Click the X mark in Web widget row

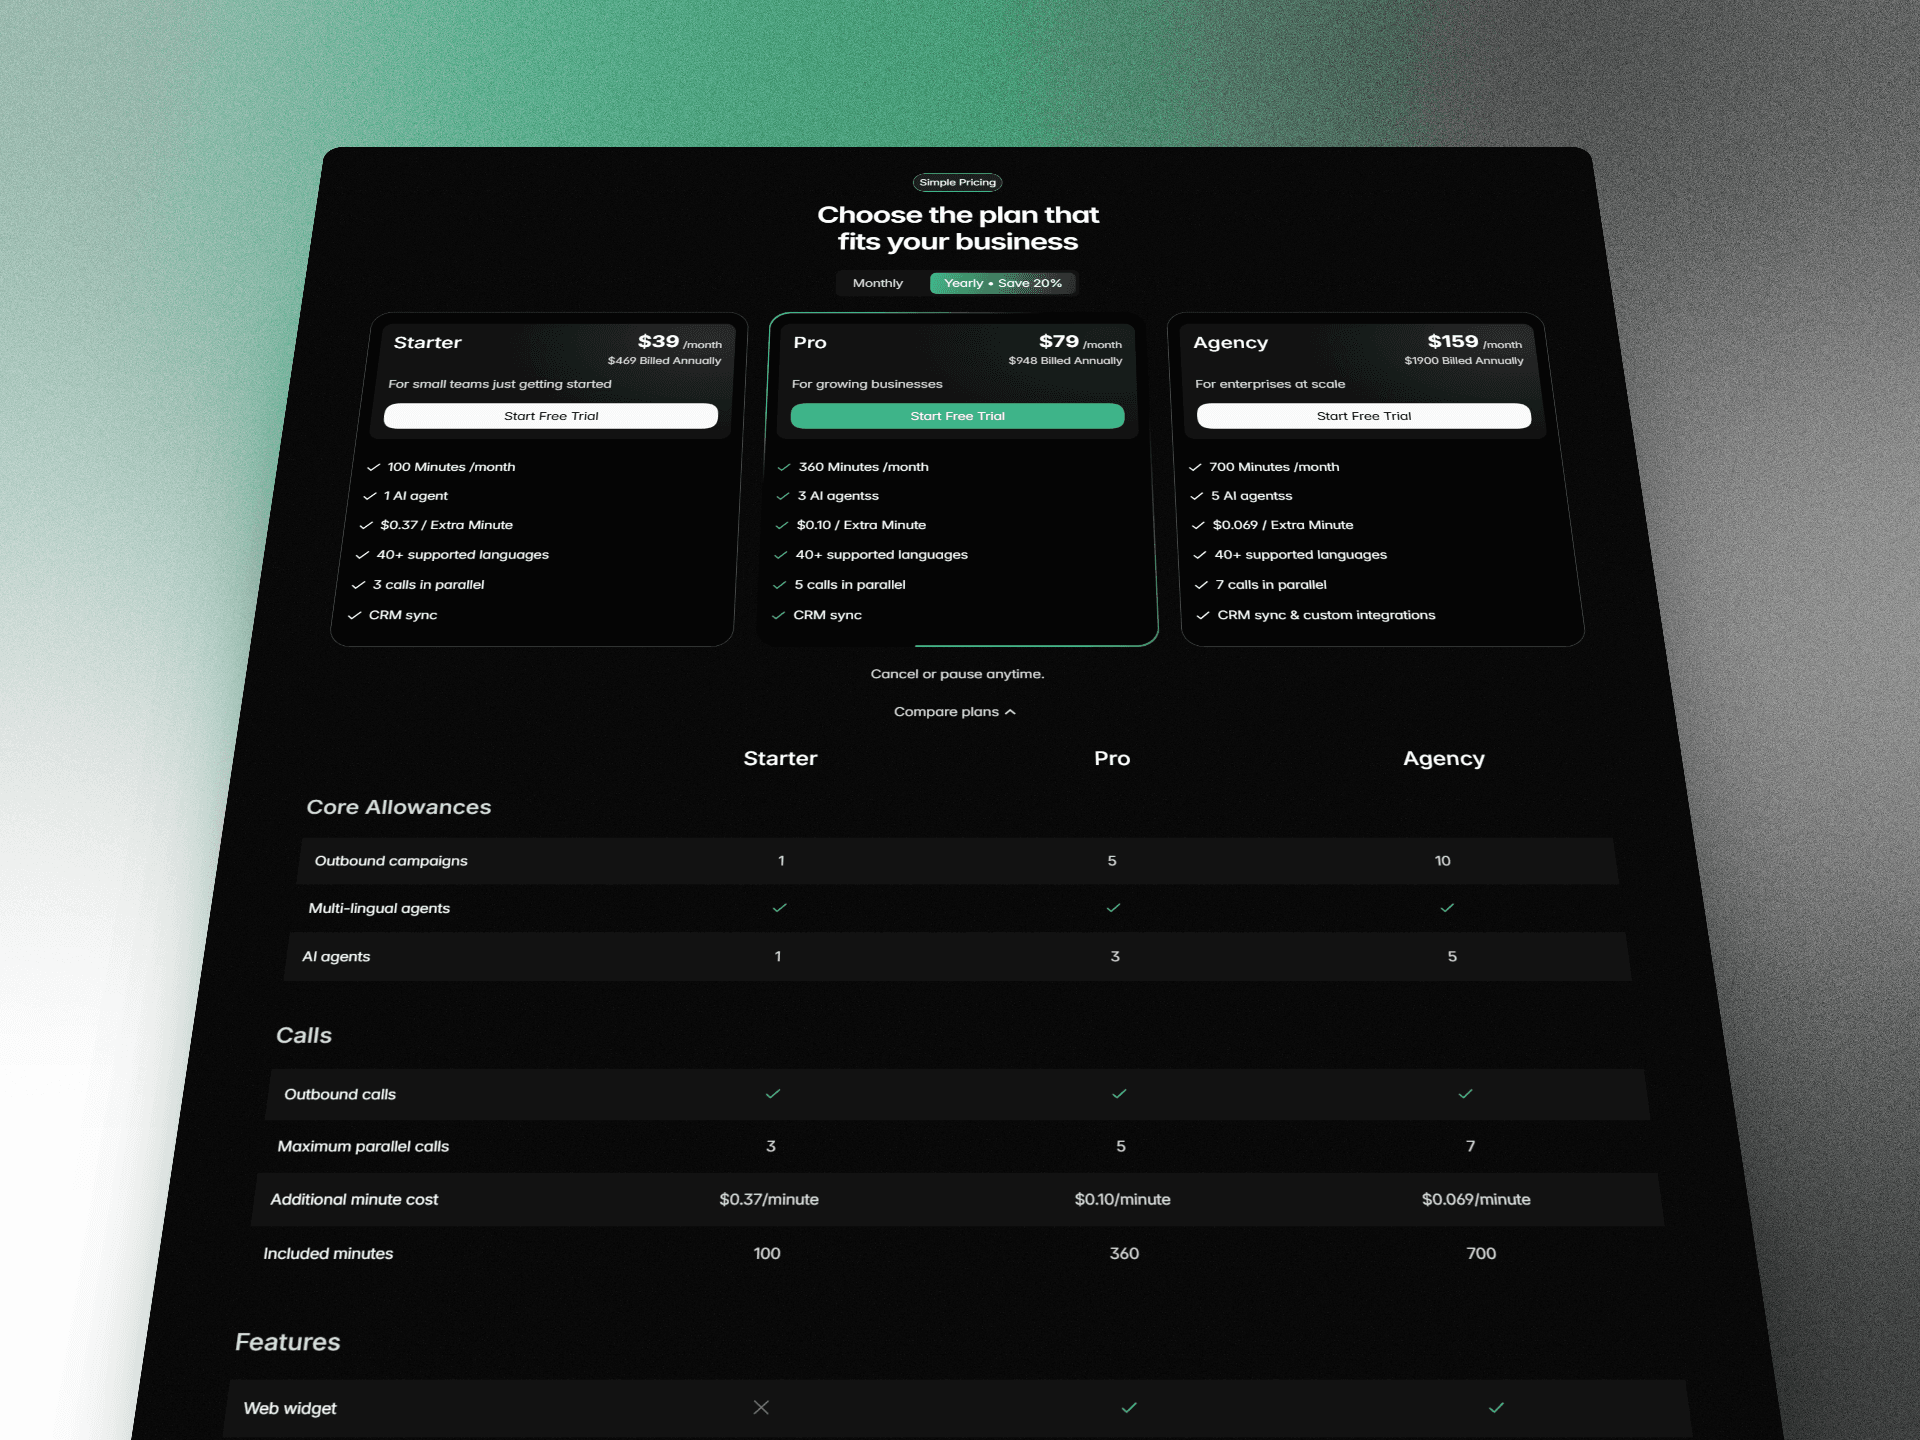(x=761, y=1408)
